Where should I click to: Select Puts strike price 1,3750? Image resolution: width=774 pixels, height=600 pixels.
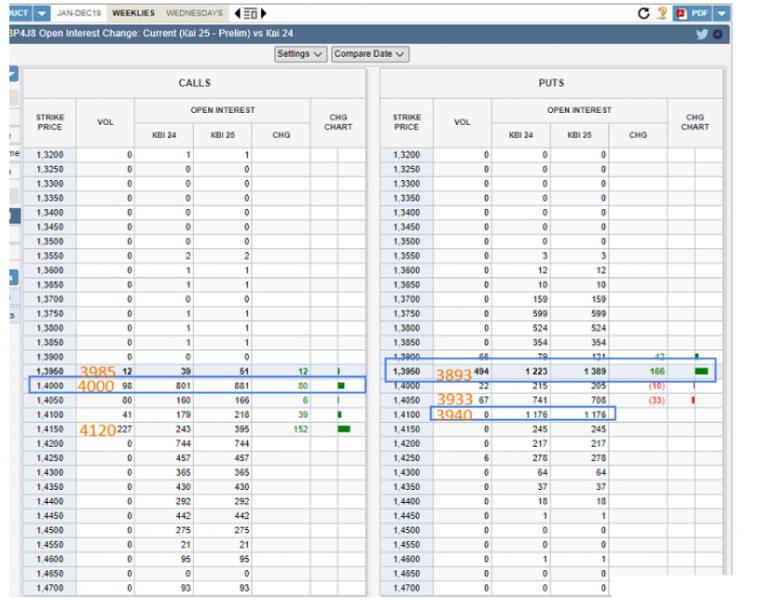pyautogui.click(x=407, y=314)
